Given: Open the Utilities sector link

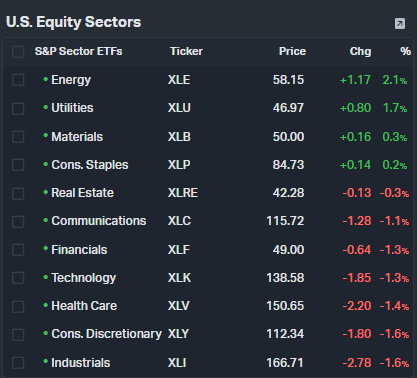Looking at the screenshot, I should click(x=72, y=108).
